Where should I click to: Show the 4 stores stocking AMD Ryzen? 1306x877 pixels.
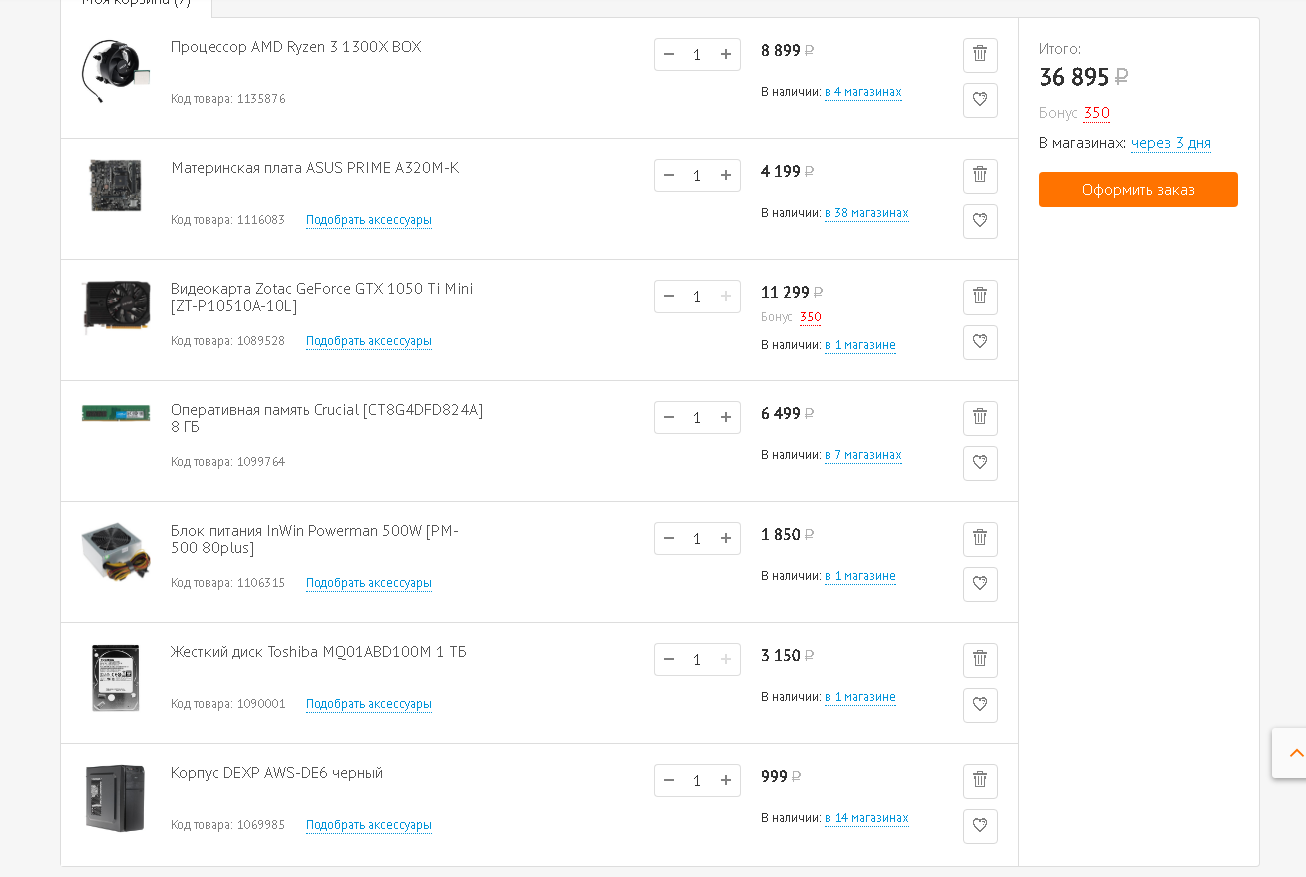[x=863, y=92]
